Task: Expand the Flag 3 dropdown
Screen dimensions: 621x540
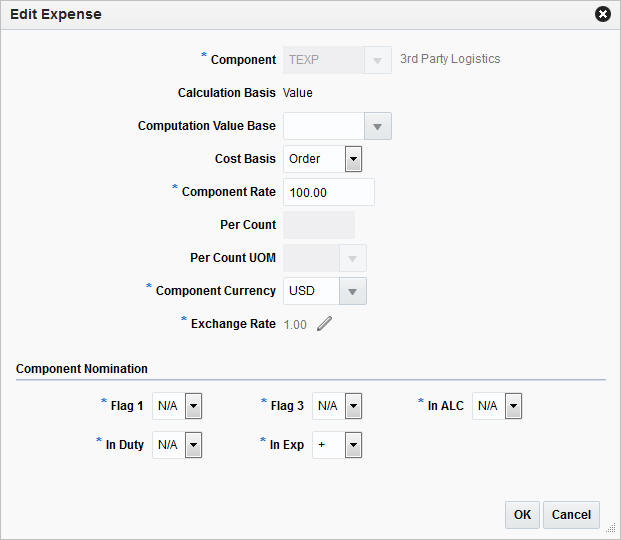Action: pos(353,406)
